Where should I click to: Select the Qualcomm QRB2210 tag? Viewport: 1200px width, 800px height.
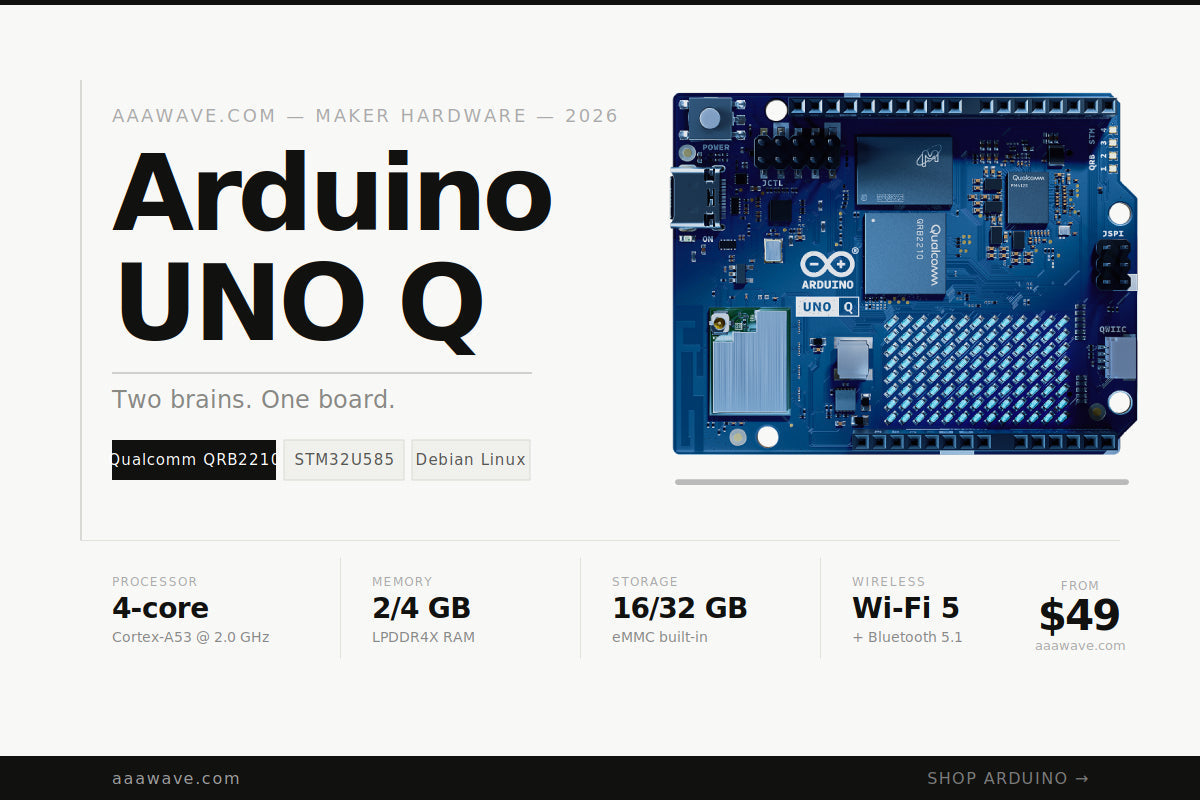pos(194,460)
